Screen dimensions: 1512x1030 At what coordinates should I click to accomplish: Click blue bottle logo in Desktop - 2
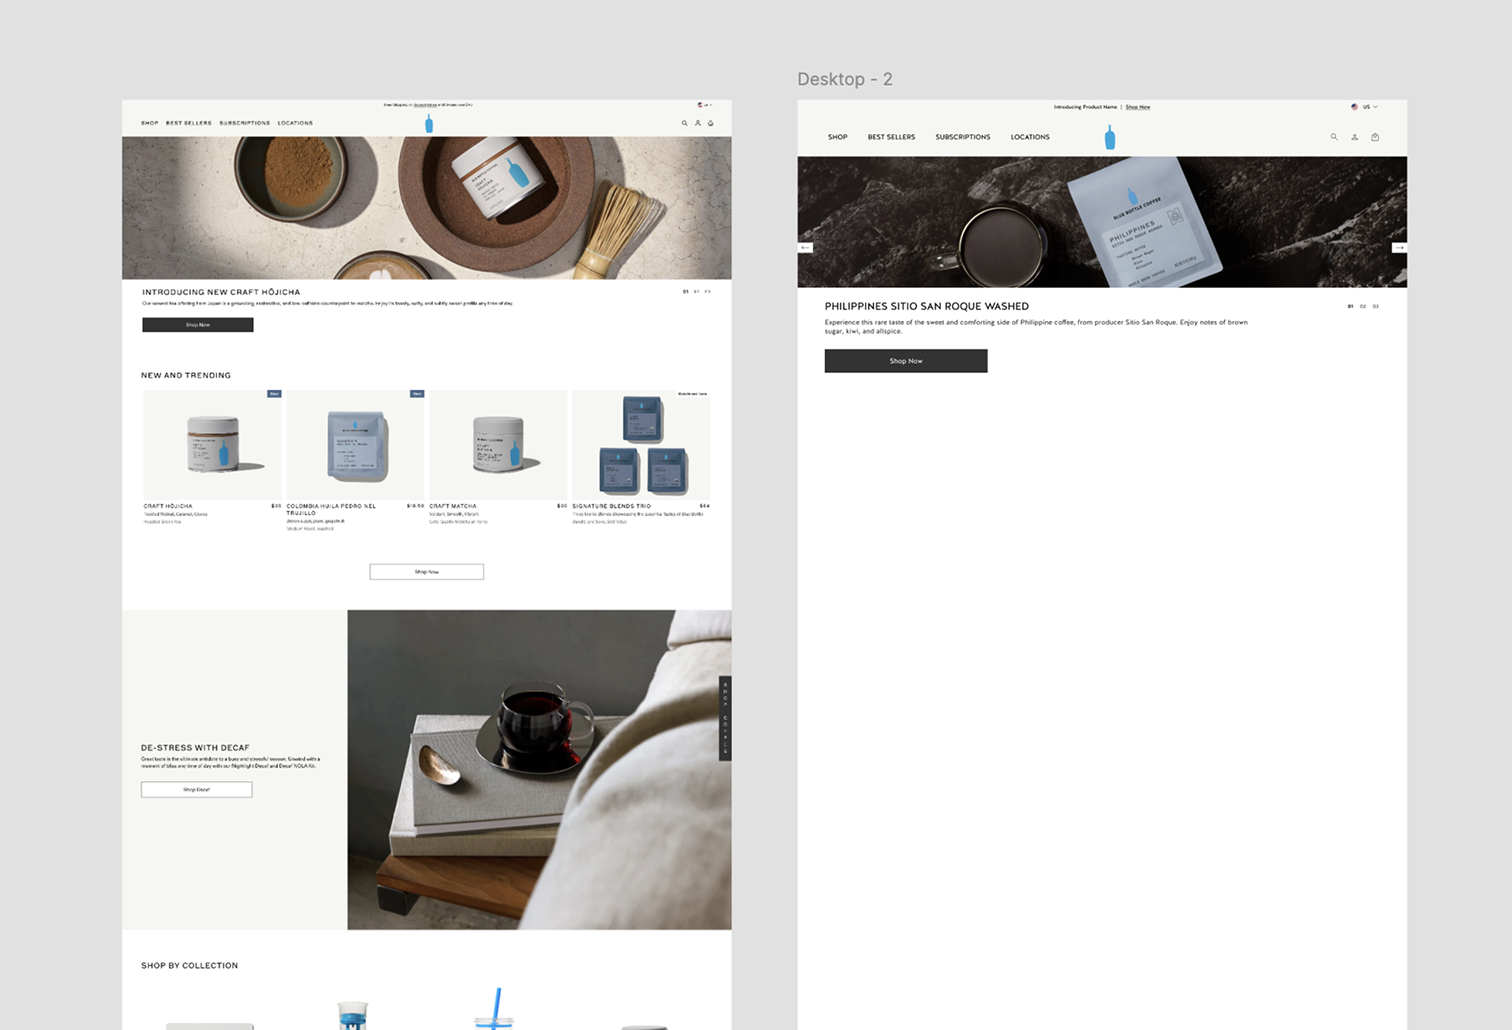[1109, 138]
